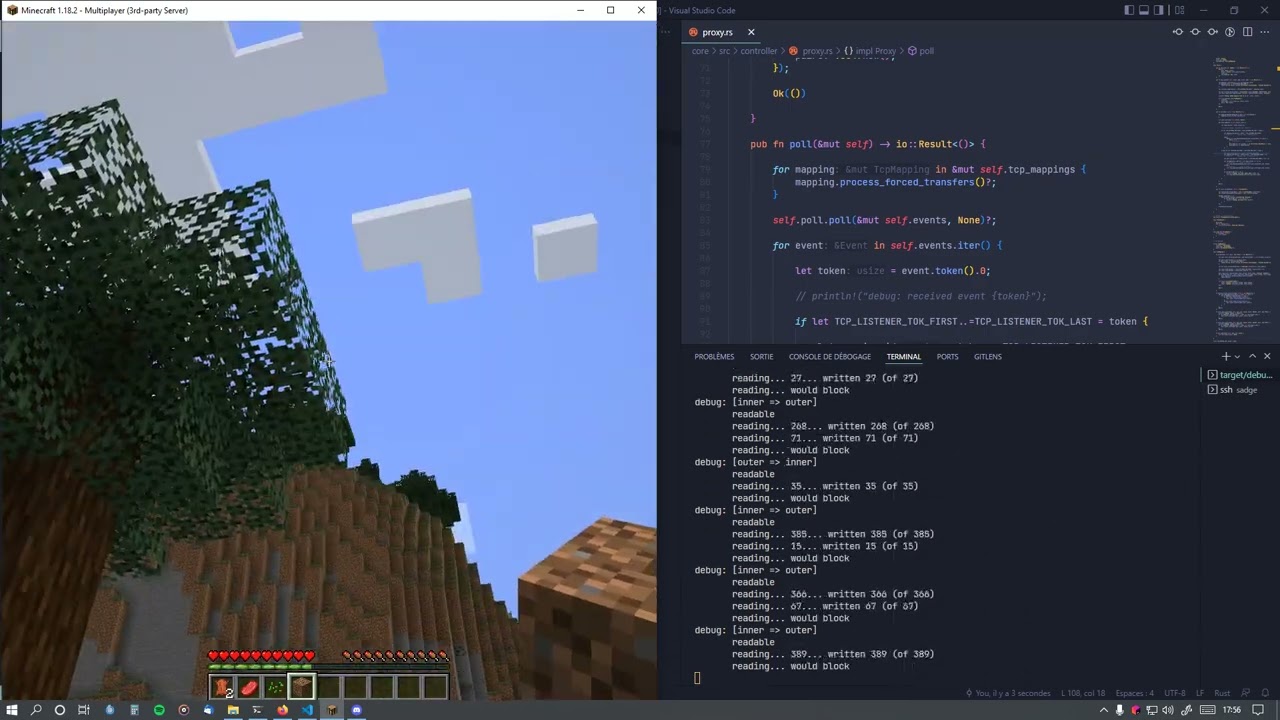Click the 'L 108, col 18' status item

tap(1083, 693)
